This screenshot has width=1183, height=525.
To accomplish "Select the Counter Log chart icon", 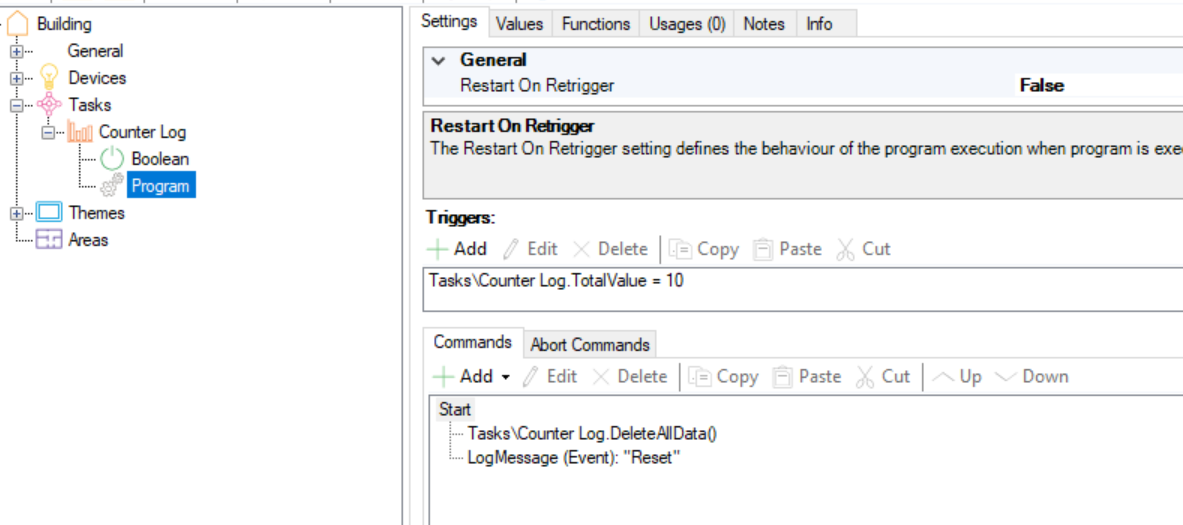I will click(79, 132).
